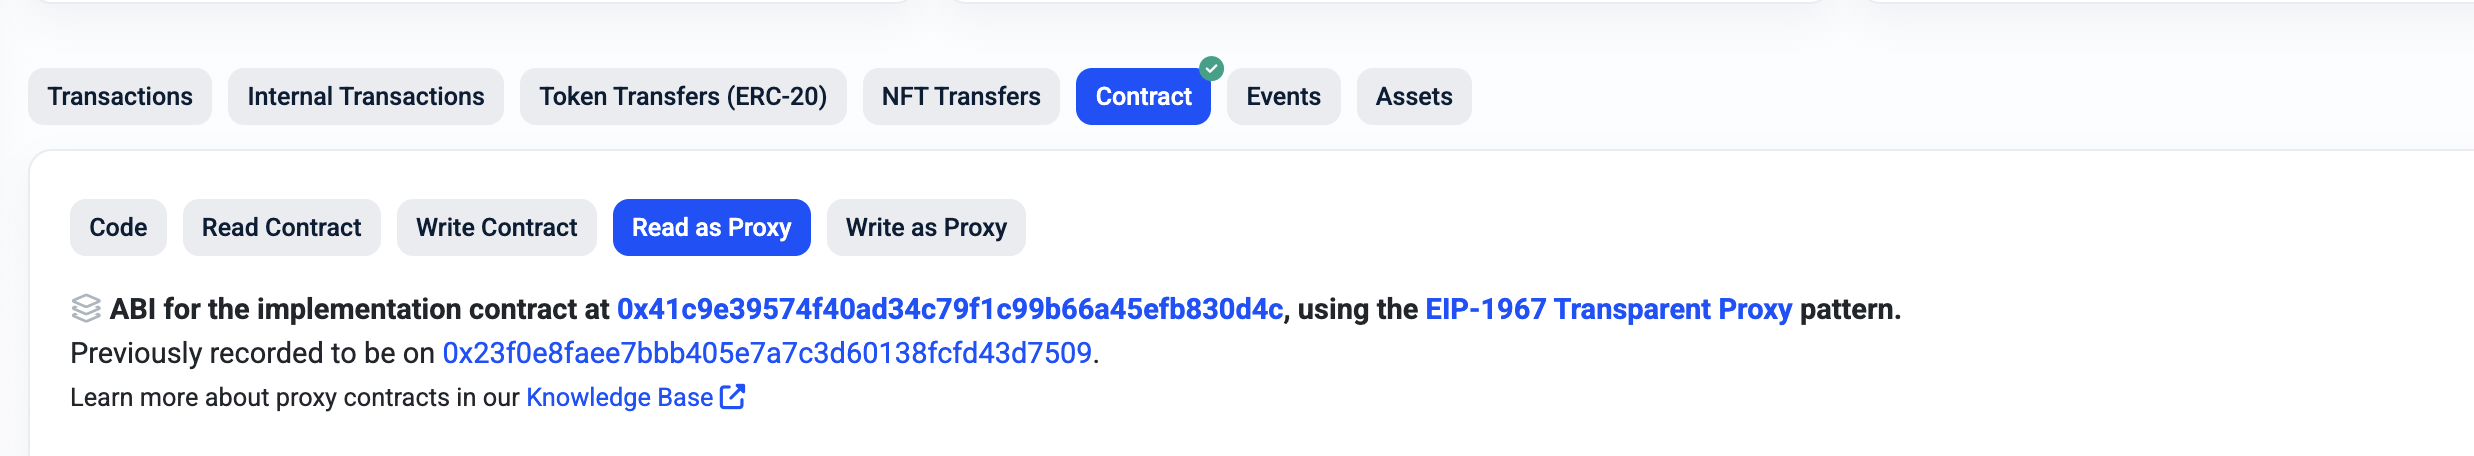Image resolution: width=2474 pixels, height=456 pixels.
Task: View the NFT Transfers tab
Action: click(x=961, y=97)
